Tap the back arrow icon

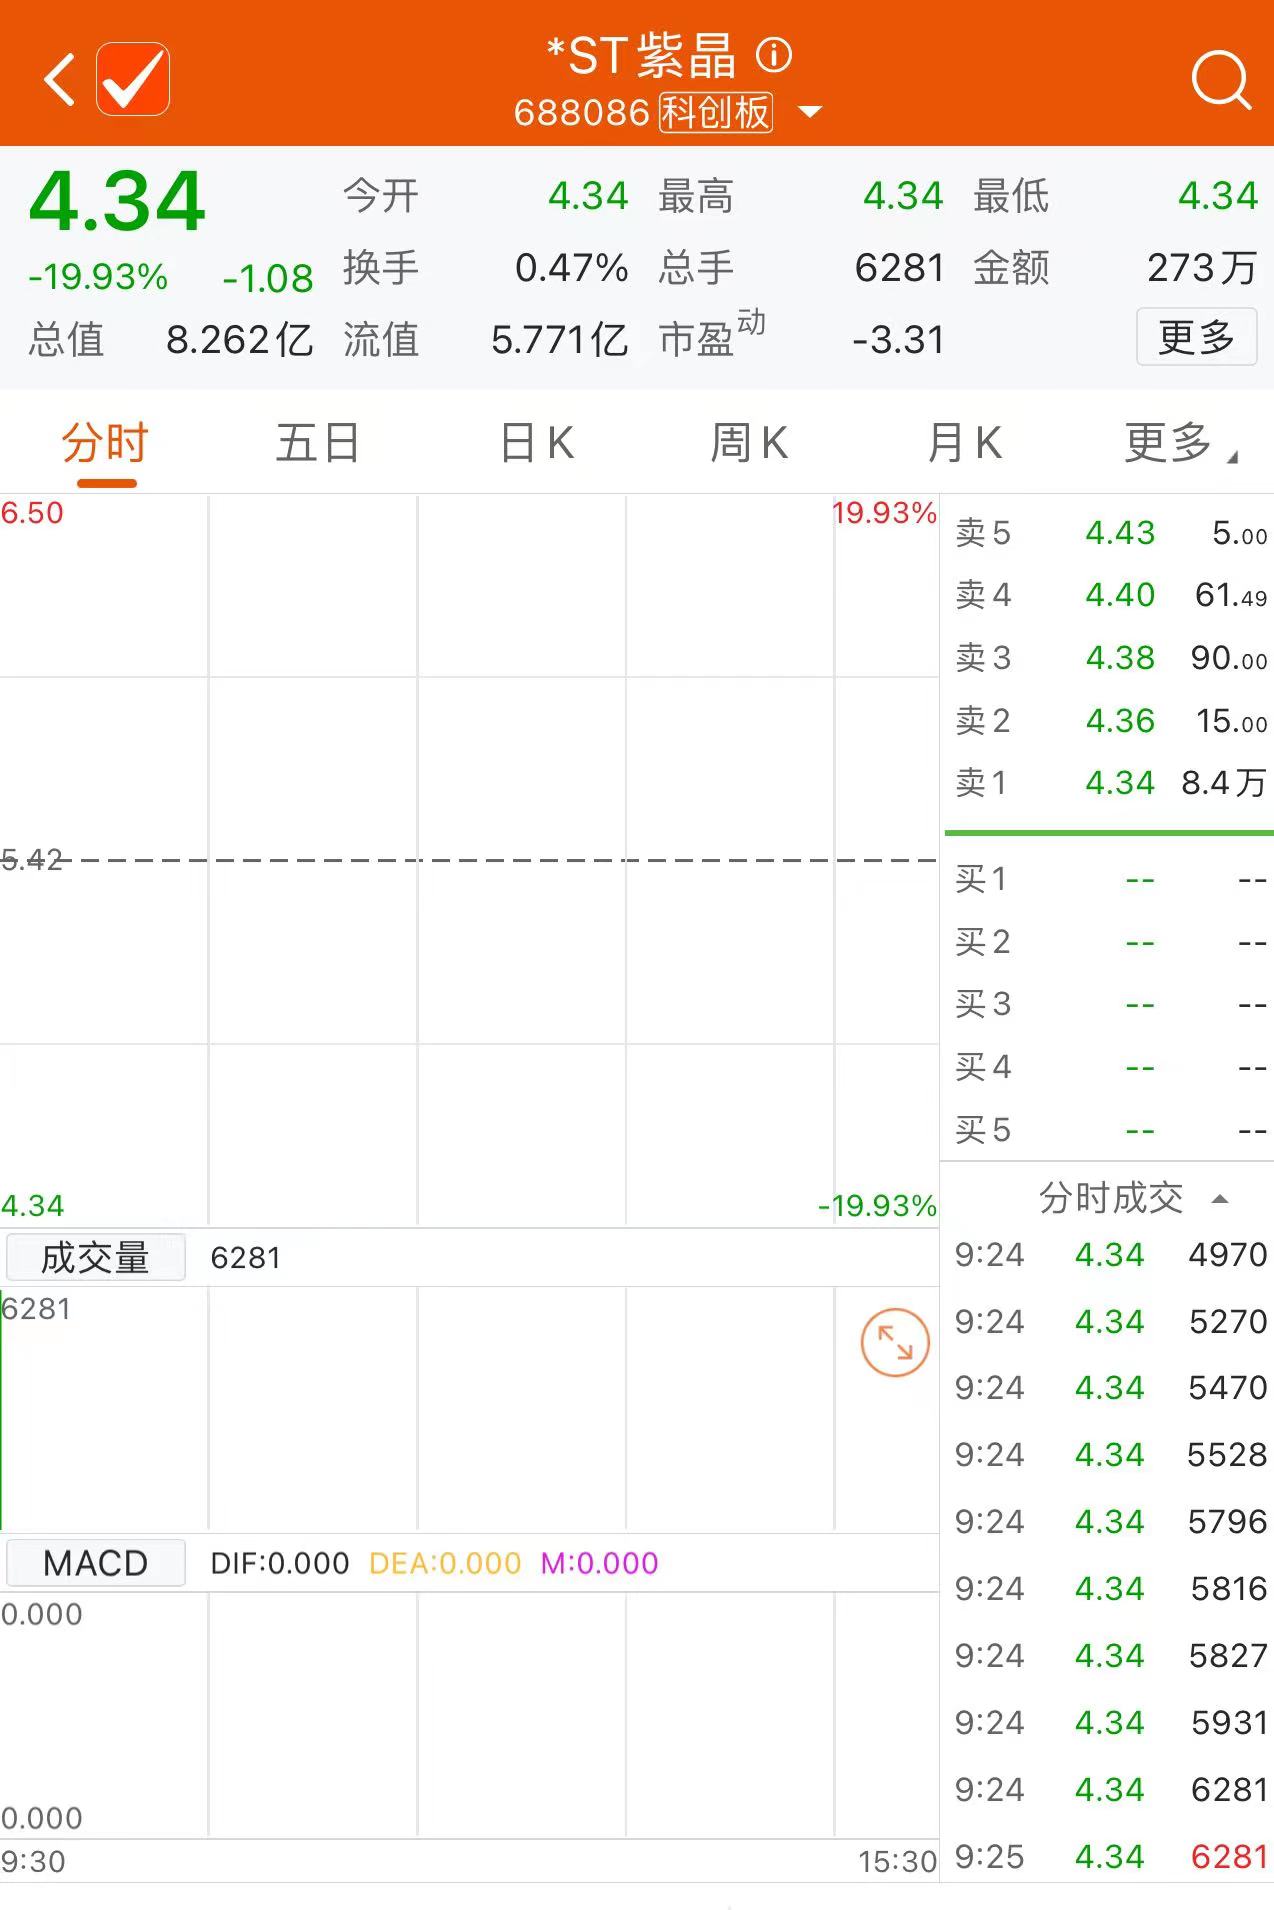tap(60, 80)
